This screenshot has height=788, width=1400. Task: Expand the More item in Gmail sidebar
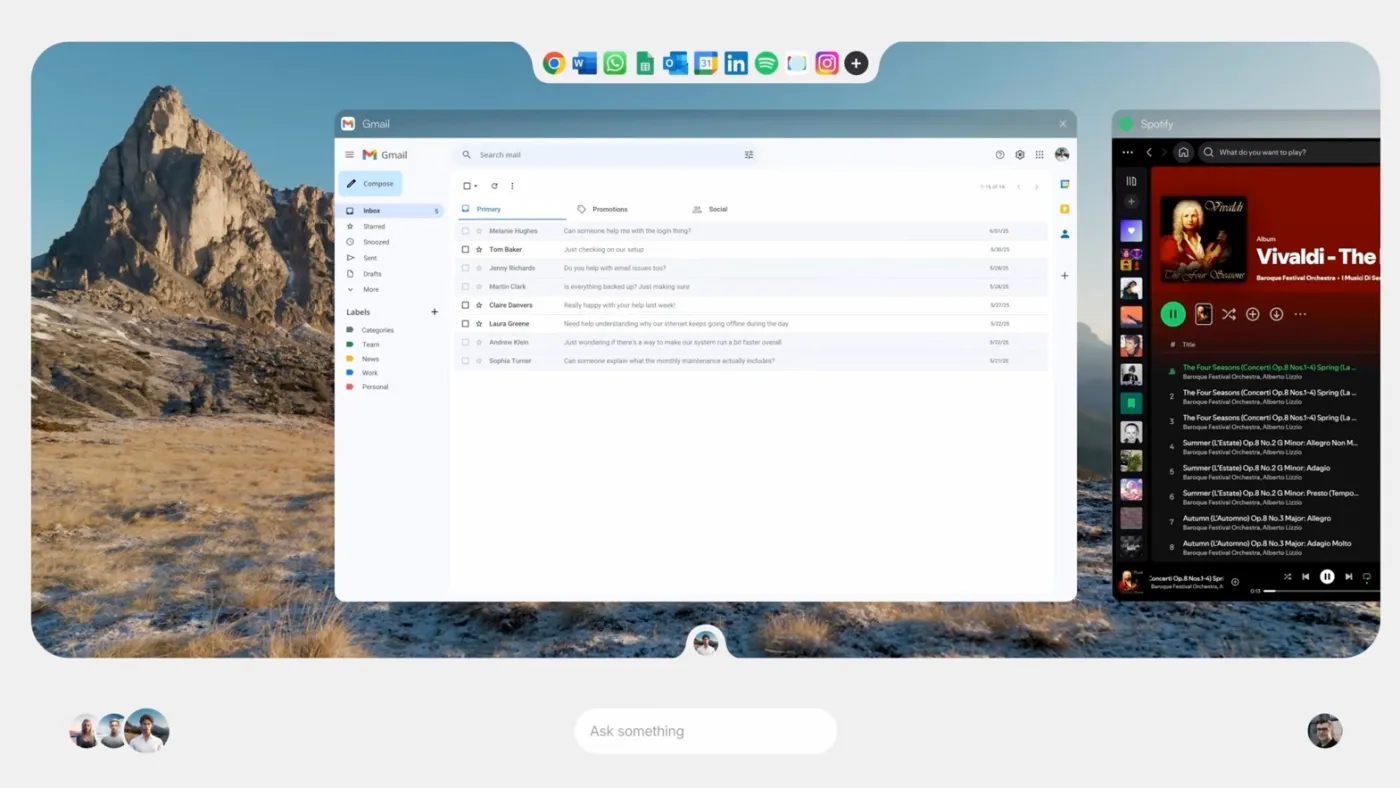370,289
